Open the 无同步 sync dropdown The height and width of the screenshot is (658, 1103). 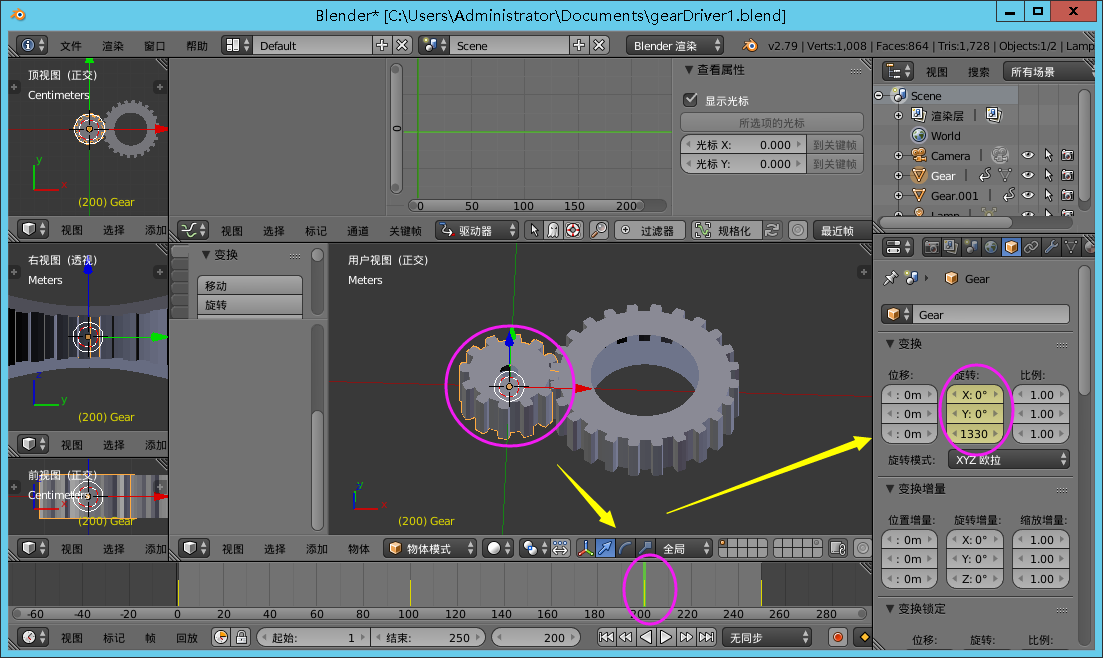[767, 638]
